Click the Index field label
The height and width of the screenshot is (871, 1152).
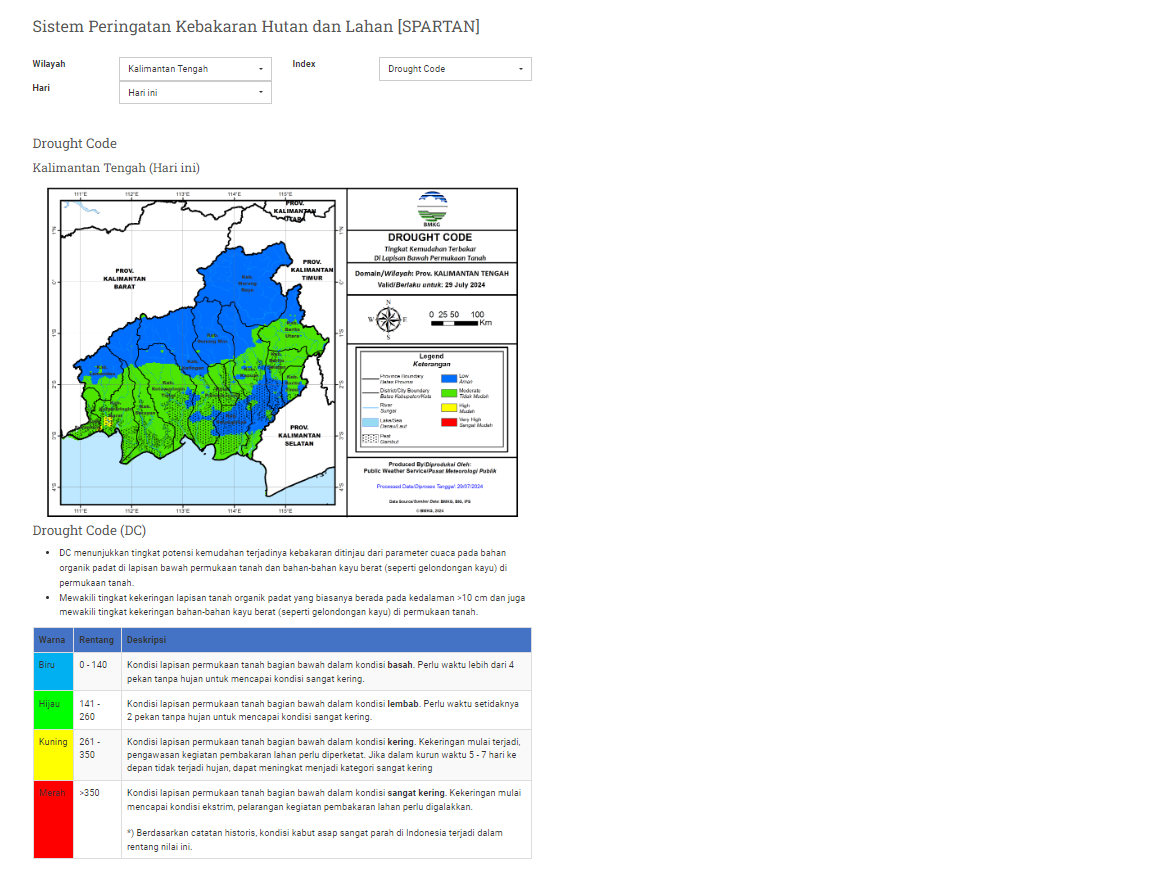click(304, 64)
